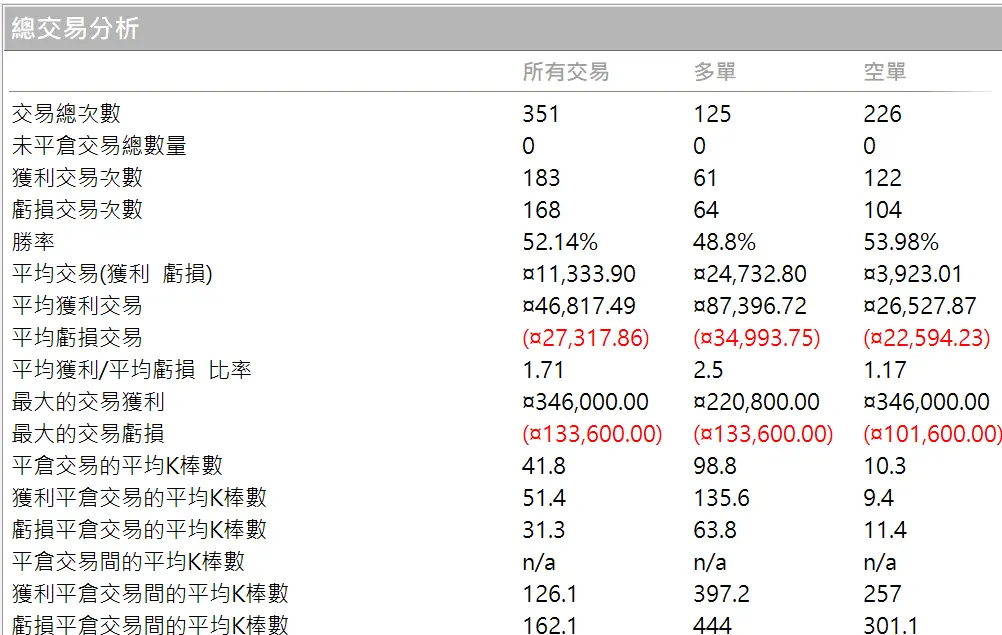This screenshot has height=635, width=1002.
Task: Select the 平均獲利交易 row label
Action: (x=77, y=306)
